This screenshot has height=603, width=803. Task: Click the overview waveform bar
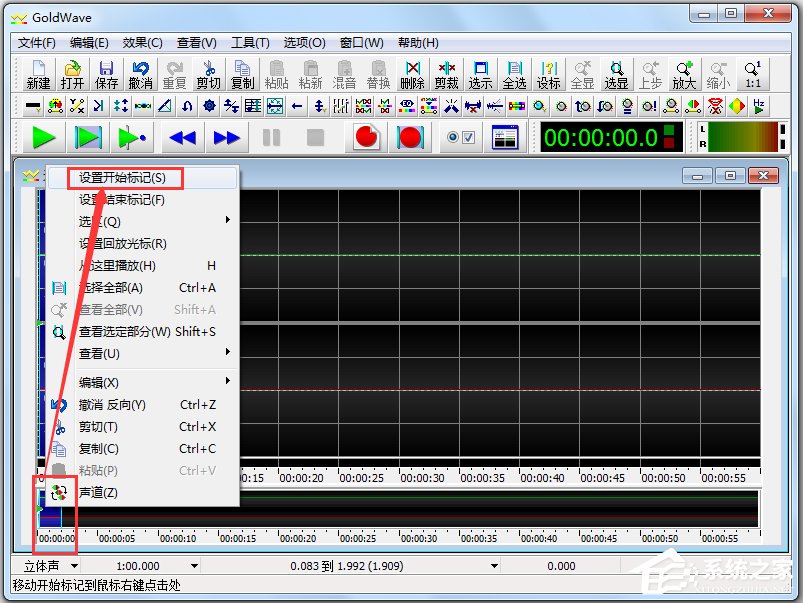point(398,509)
